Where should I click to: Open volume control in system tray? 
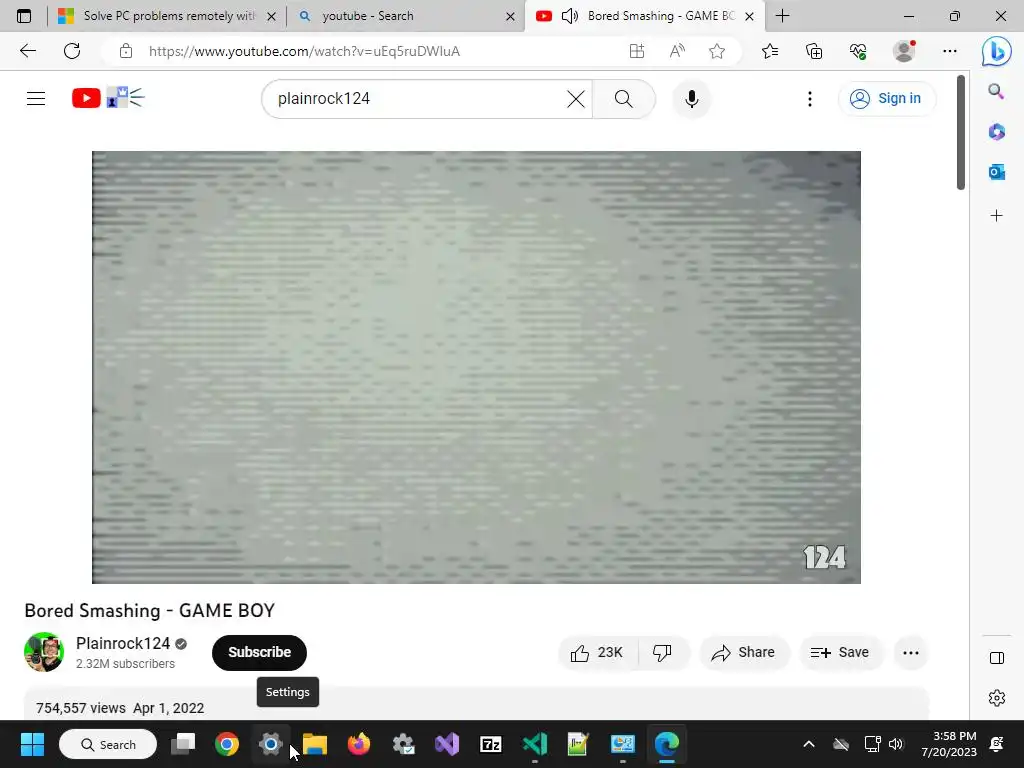896,744
